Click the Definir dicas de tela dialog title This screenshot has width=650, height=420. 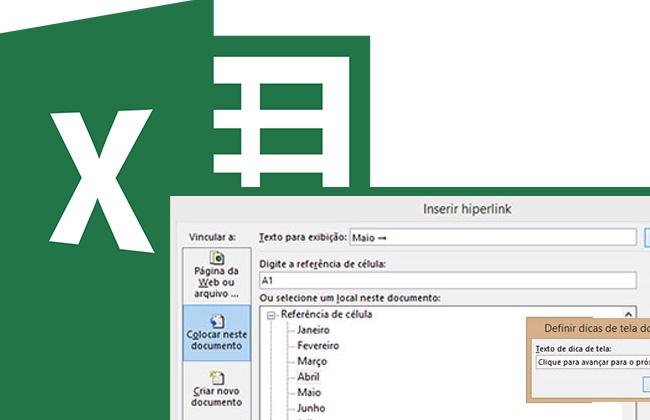point(597,328)
